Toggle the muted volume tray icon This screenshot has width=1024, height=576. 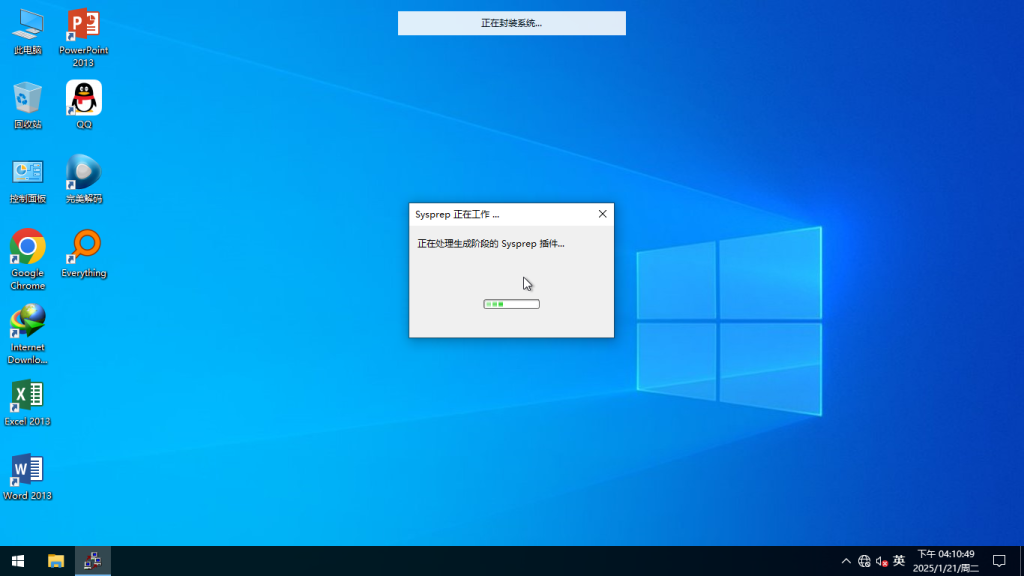(882, 561)
